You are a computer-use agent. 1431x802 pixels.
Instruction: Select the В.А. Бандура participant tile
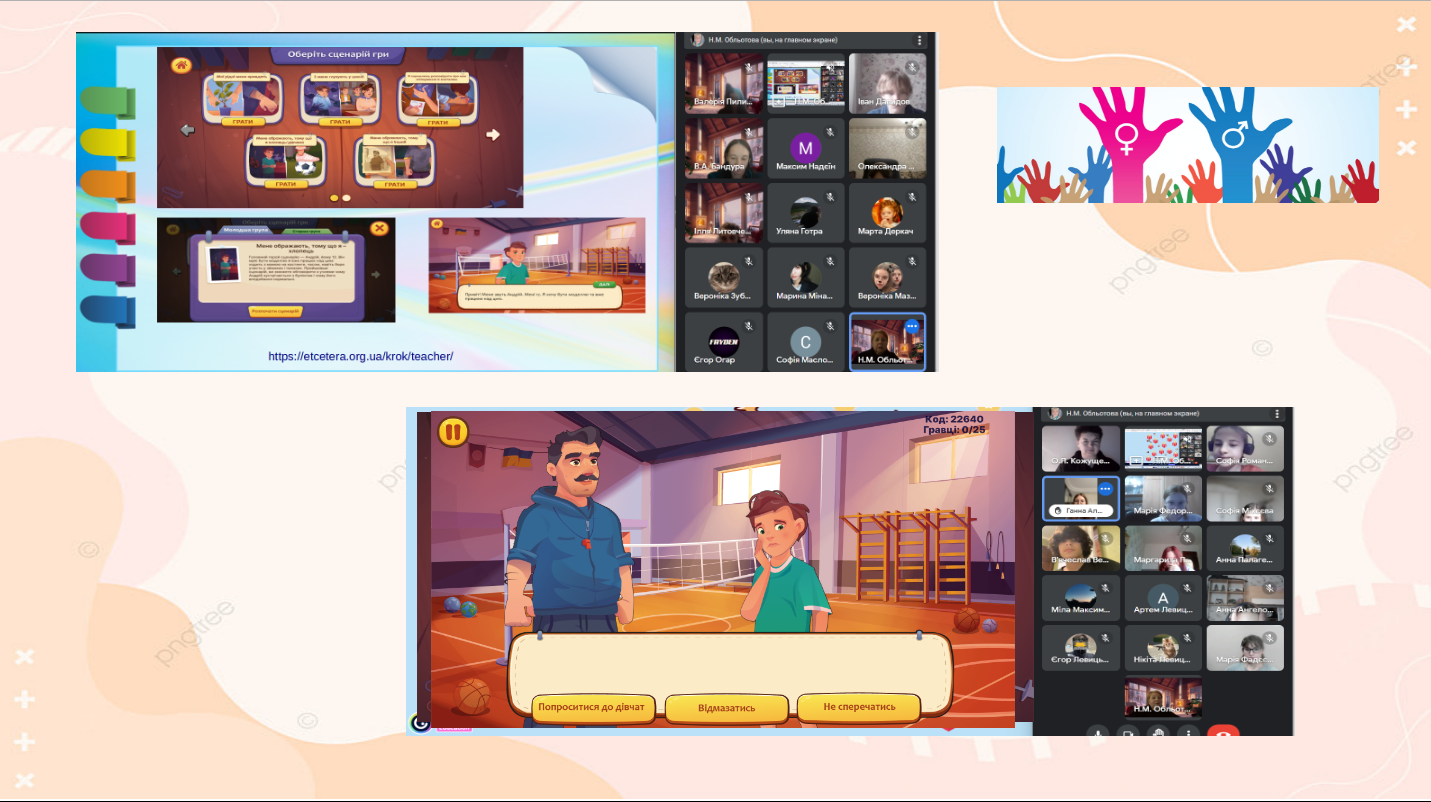724,149
